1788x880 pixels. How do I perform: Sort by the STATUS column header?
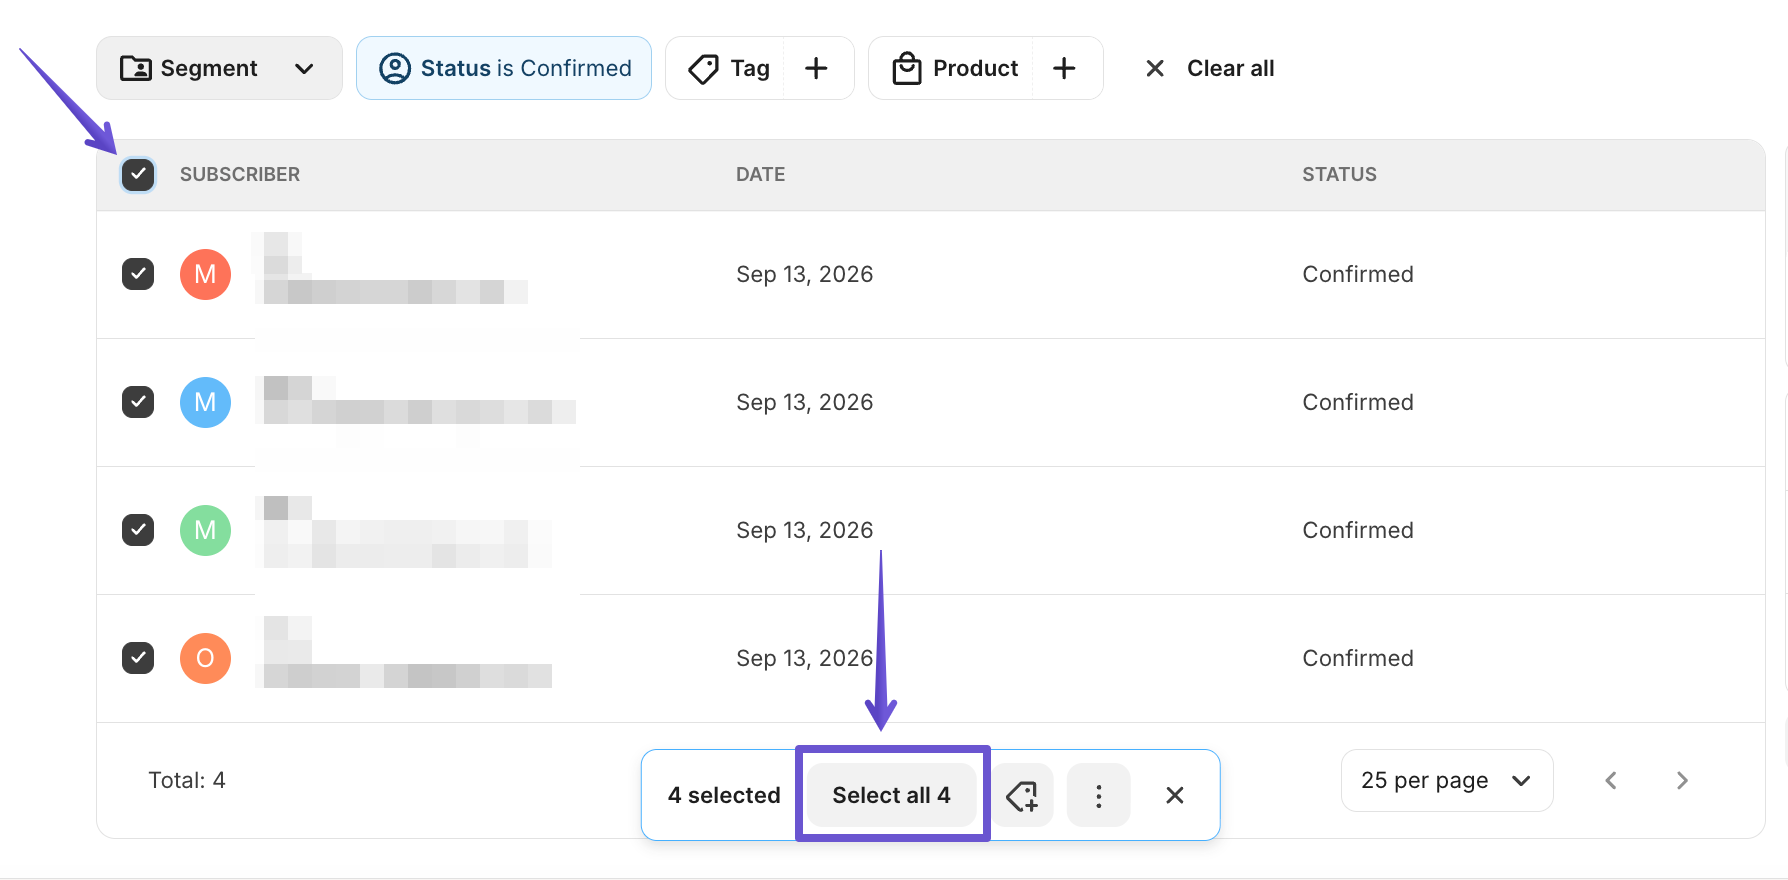[x=1339, y=174]
